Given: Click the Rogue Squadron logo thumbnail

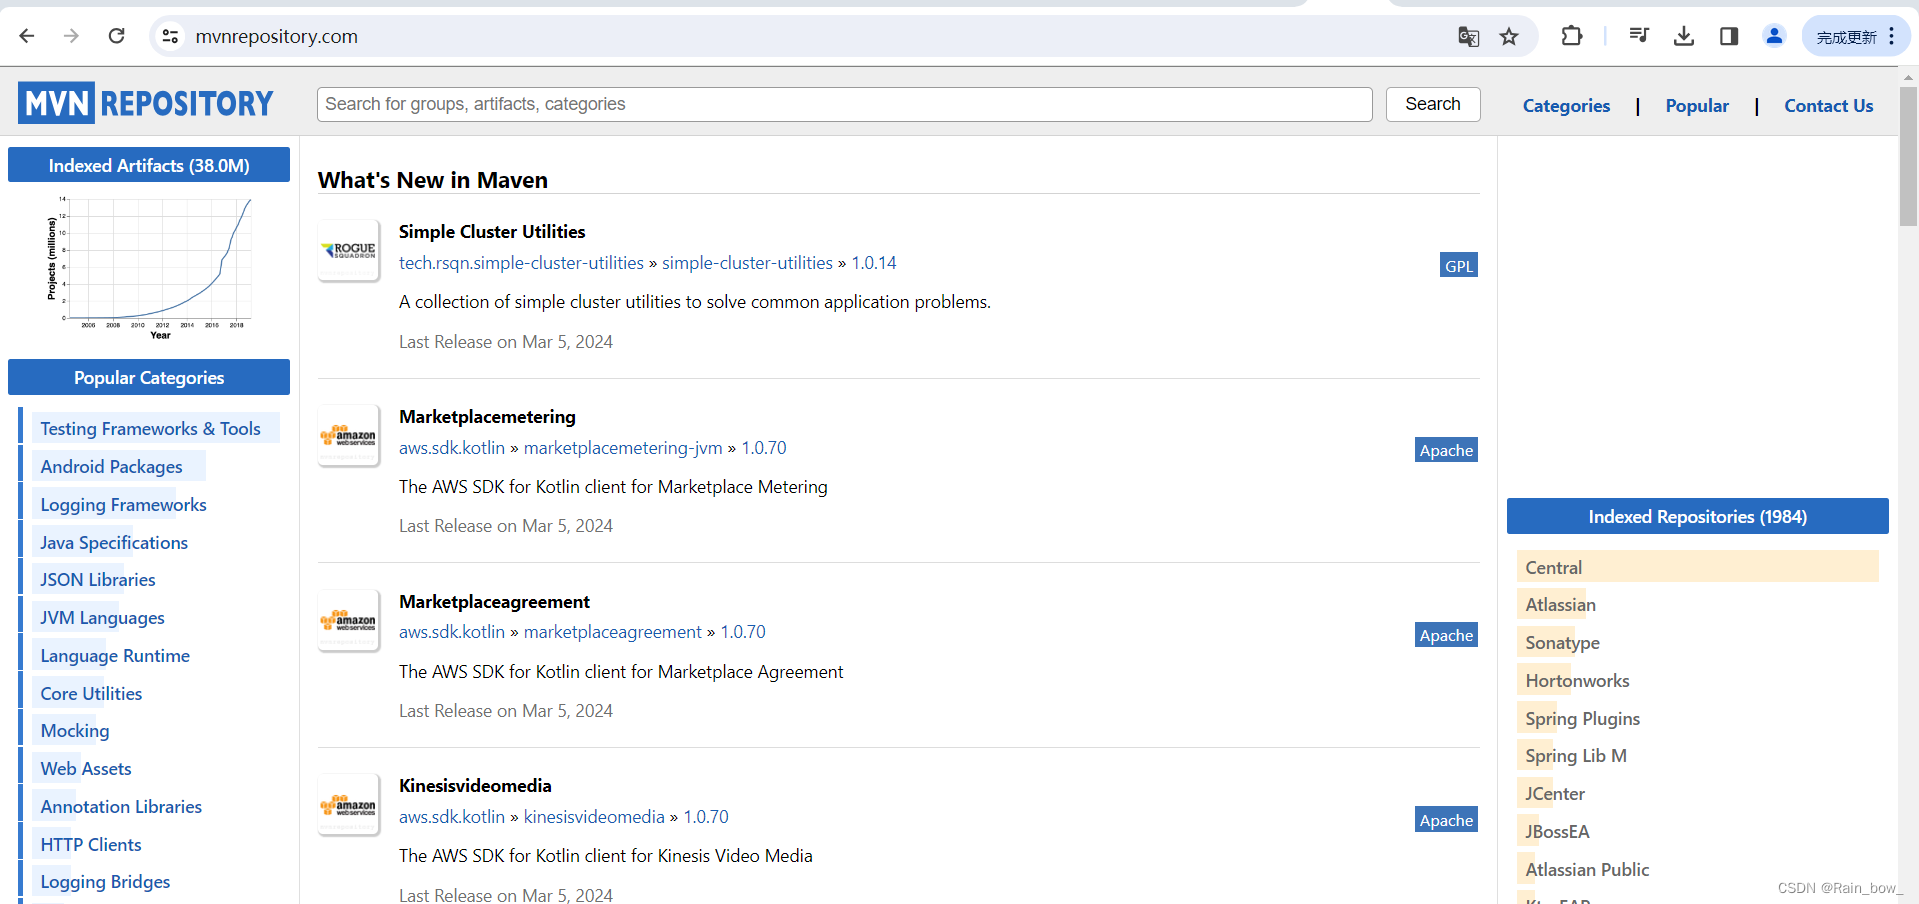Looking at the screenshot, I should coord(349,250).
